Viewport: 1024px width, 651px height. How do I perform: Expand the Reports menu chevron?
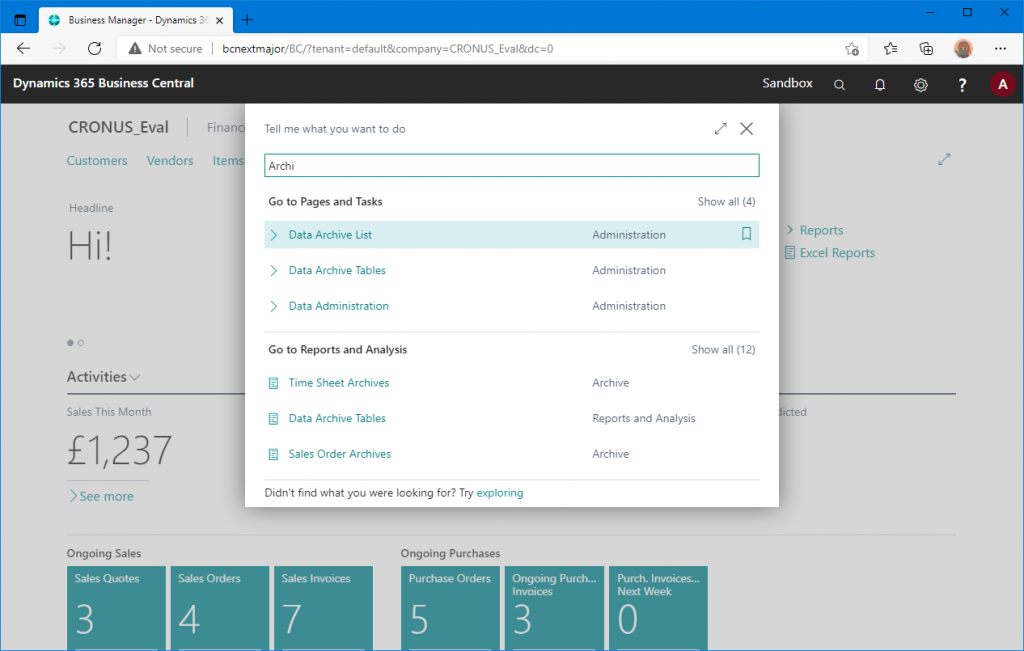(790, 230)
